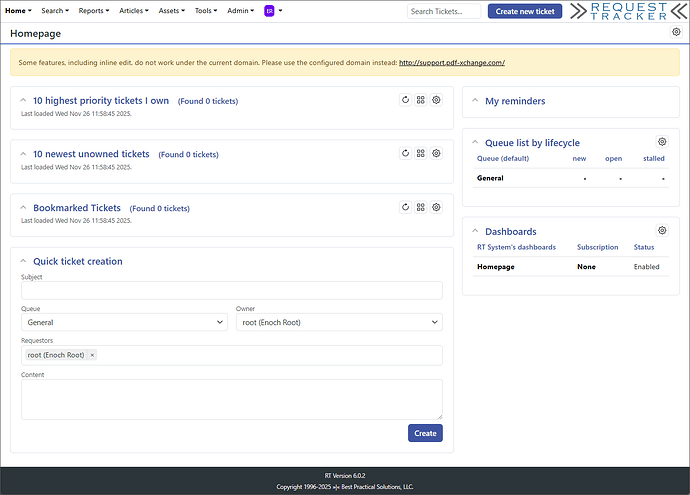Remove root (Enoch Root) requestor tag
This screenshot has width=690, height=495.
[x=92, y=355]
